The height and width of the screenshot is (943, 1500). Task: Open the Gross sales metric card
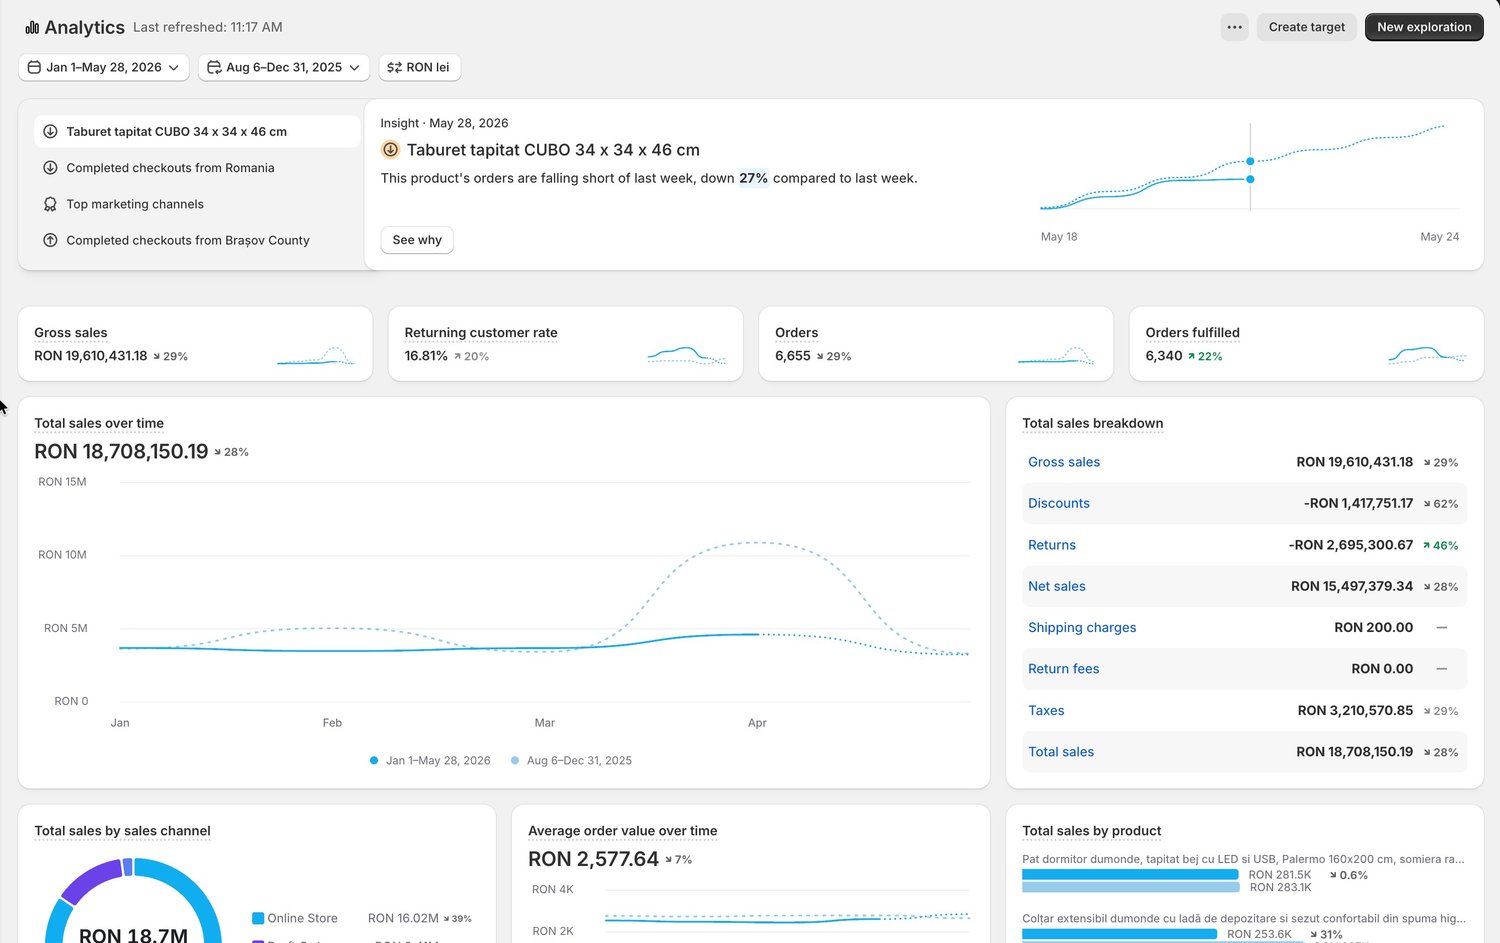(195, 344)
